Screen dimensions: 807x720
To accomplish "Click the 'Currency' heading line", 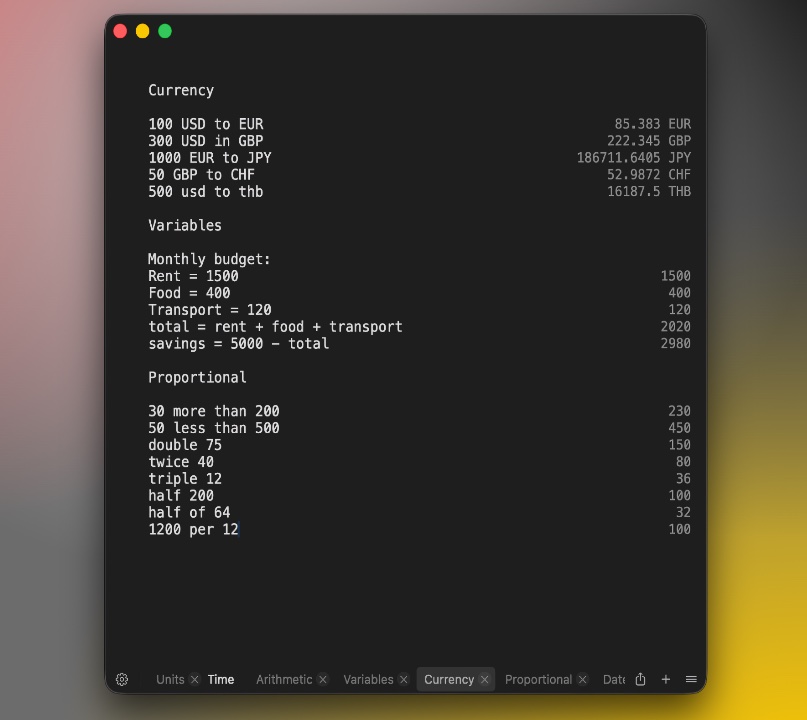I will pos(181,91).
